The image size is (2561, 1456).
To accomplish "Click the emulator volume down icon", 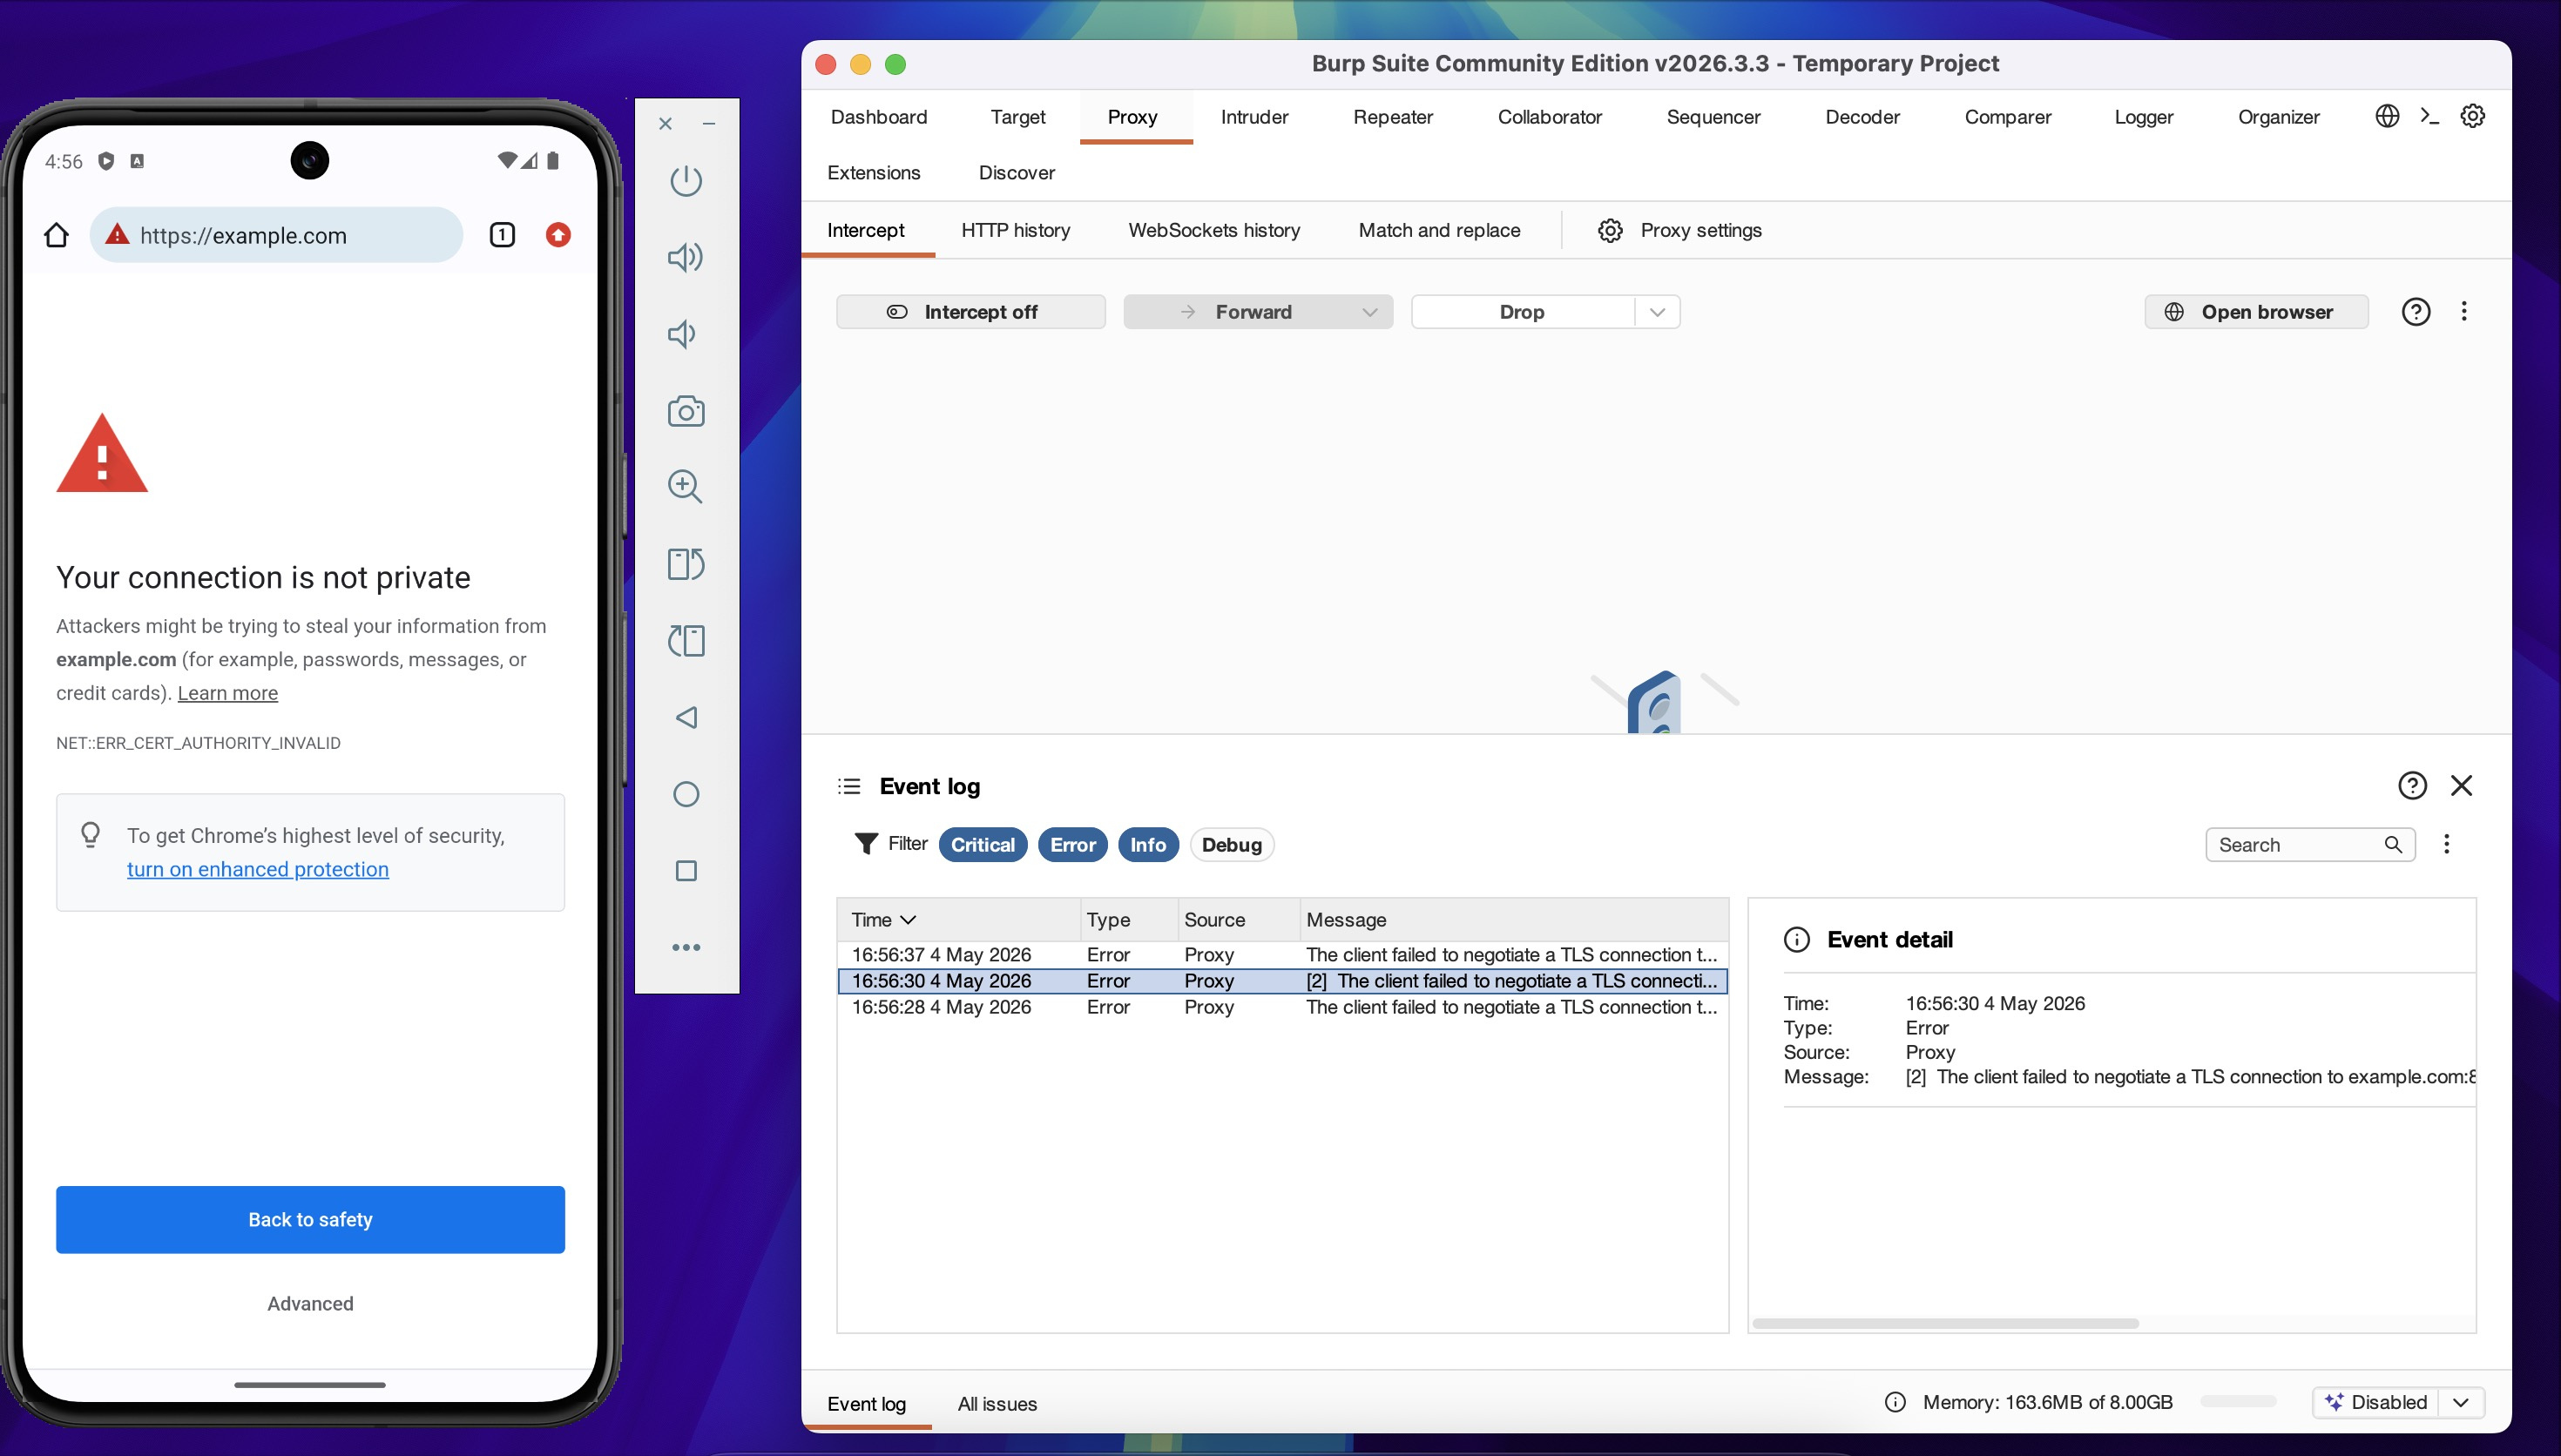I will (683, 334).
